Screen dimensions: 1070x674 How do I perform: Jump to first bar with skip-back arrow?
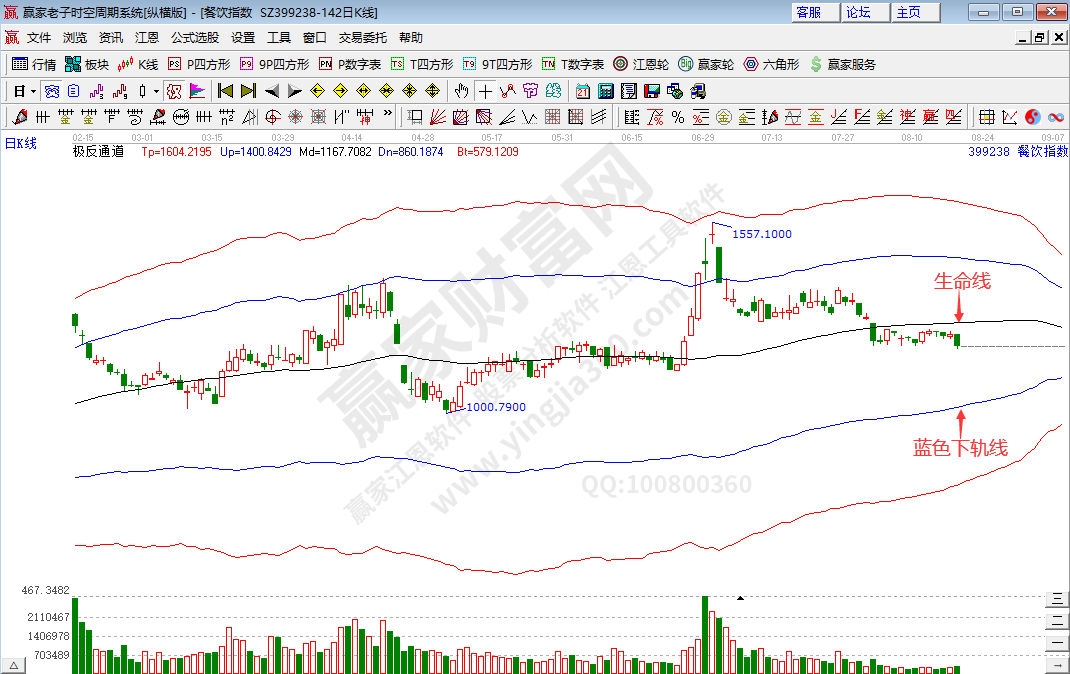[225, 91]
